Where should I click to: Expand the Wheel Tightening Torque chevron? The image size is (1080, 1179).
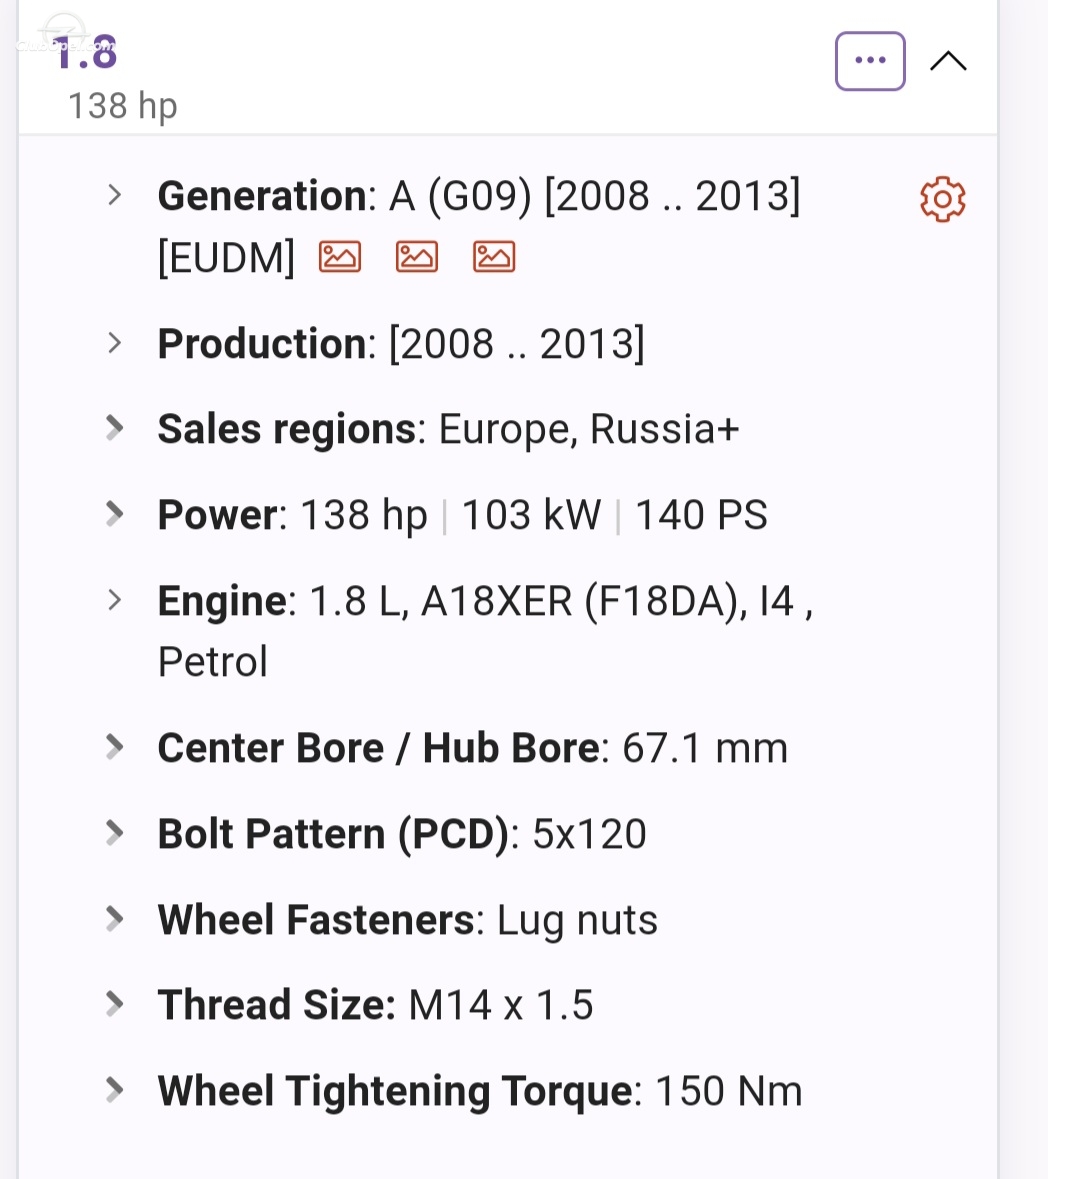coord(114,1090)
